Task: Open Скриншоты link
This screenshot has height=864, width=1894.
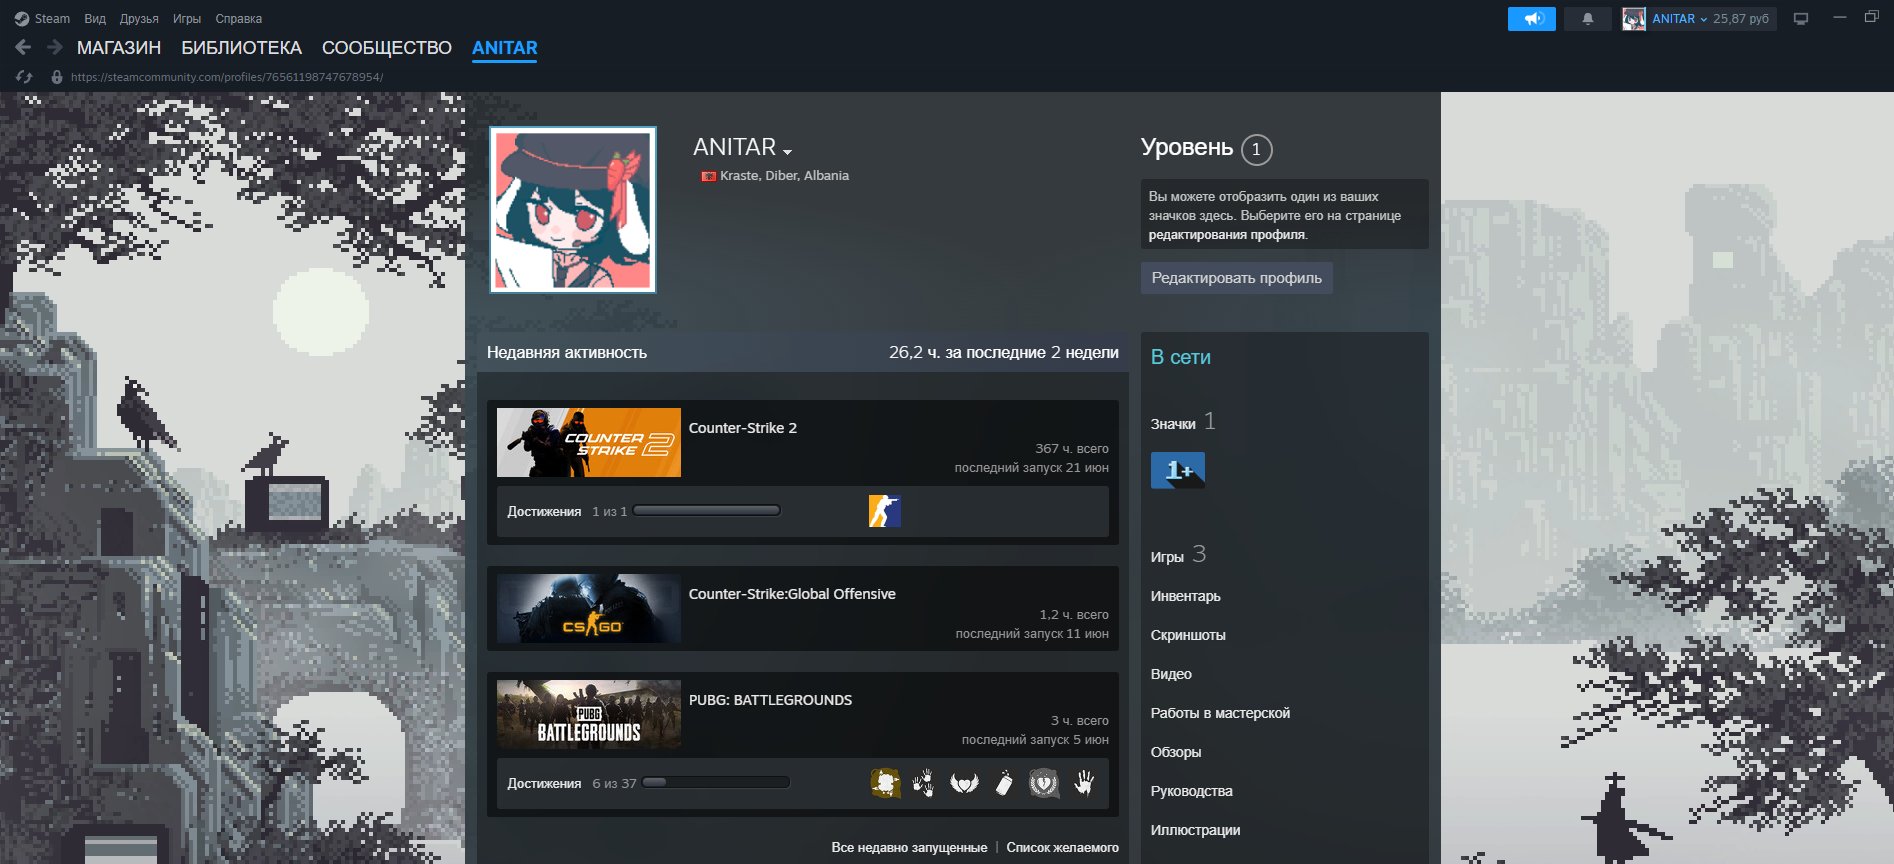Action: tap(1188, 635)
